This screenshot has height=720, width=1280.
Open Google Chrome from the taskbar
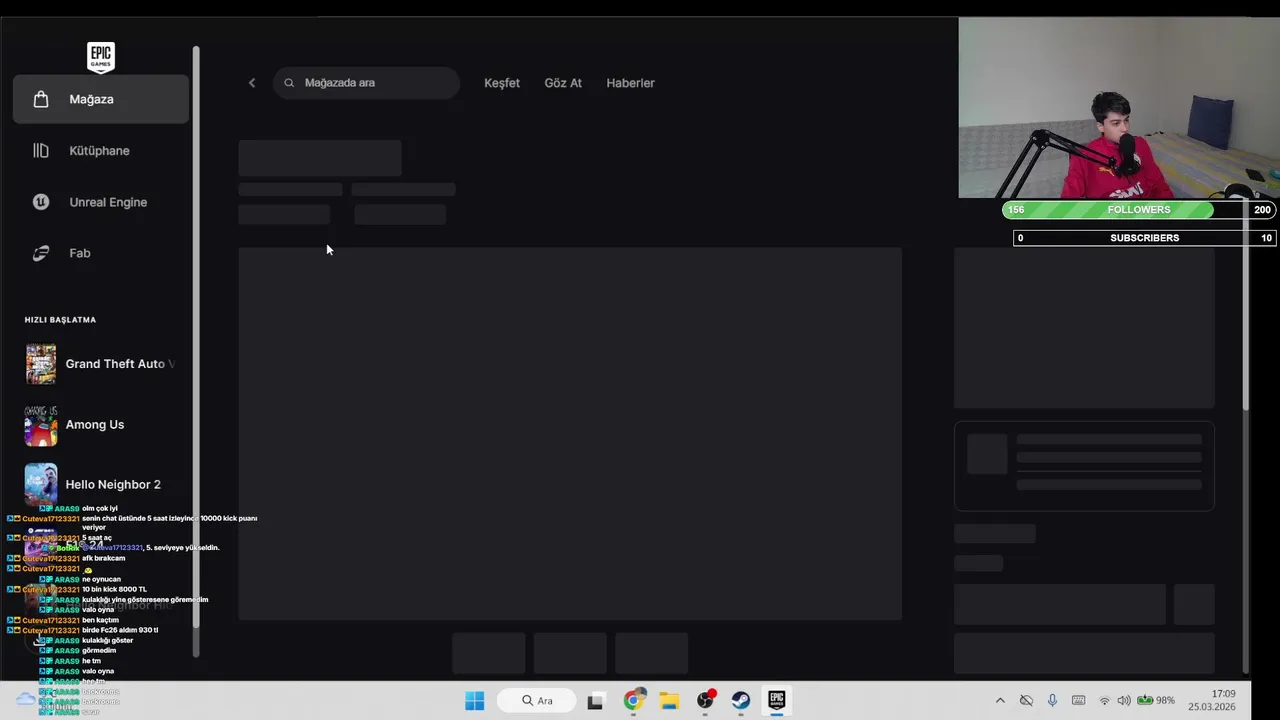click(x=633, y=701)
